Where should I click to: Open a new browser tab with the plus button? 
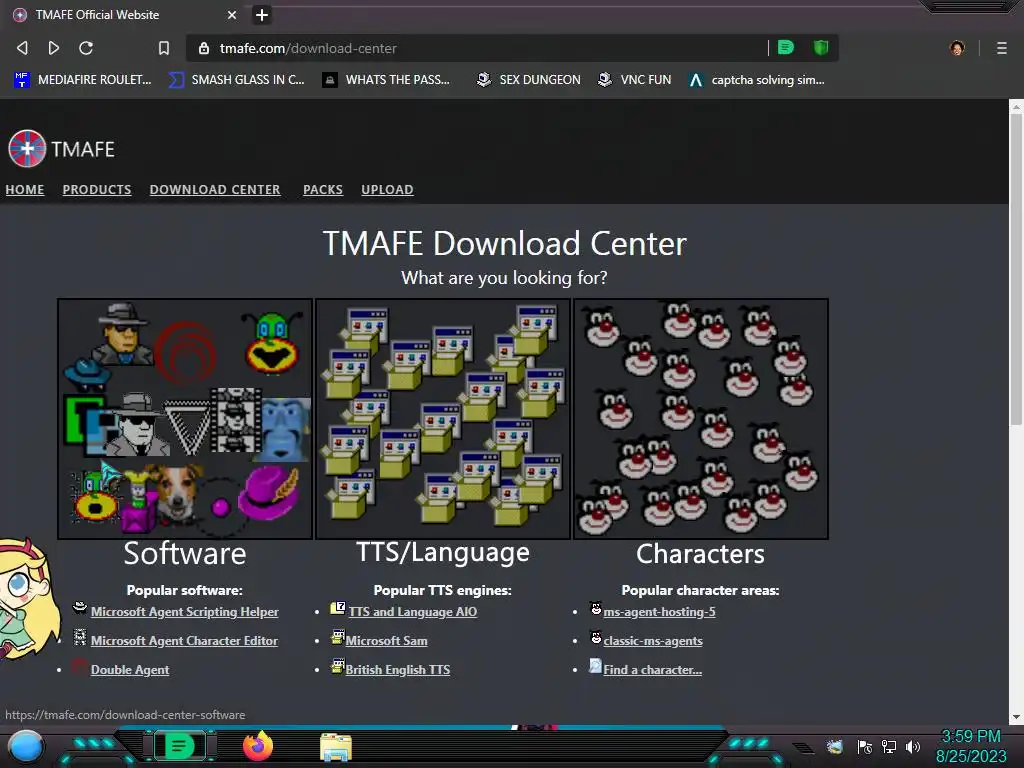[262, 15]
